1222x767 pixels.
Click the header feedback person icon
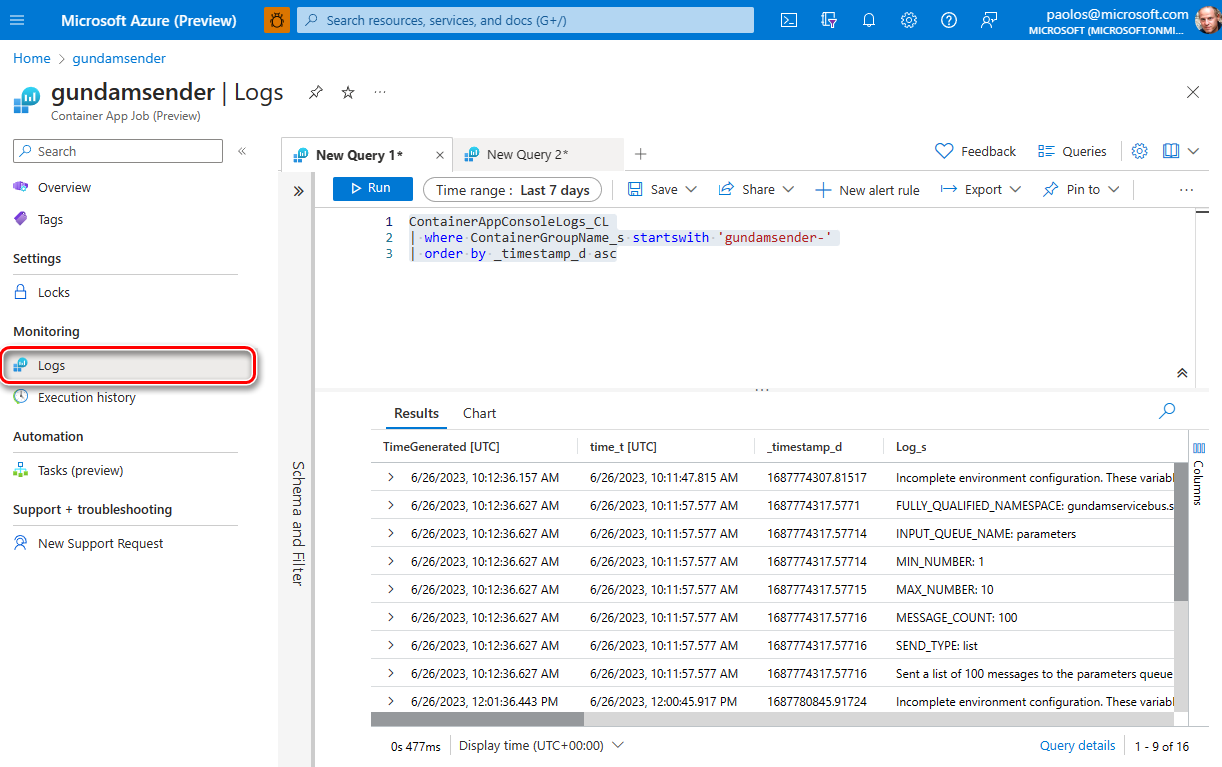tap(989, 20)
